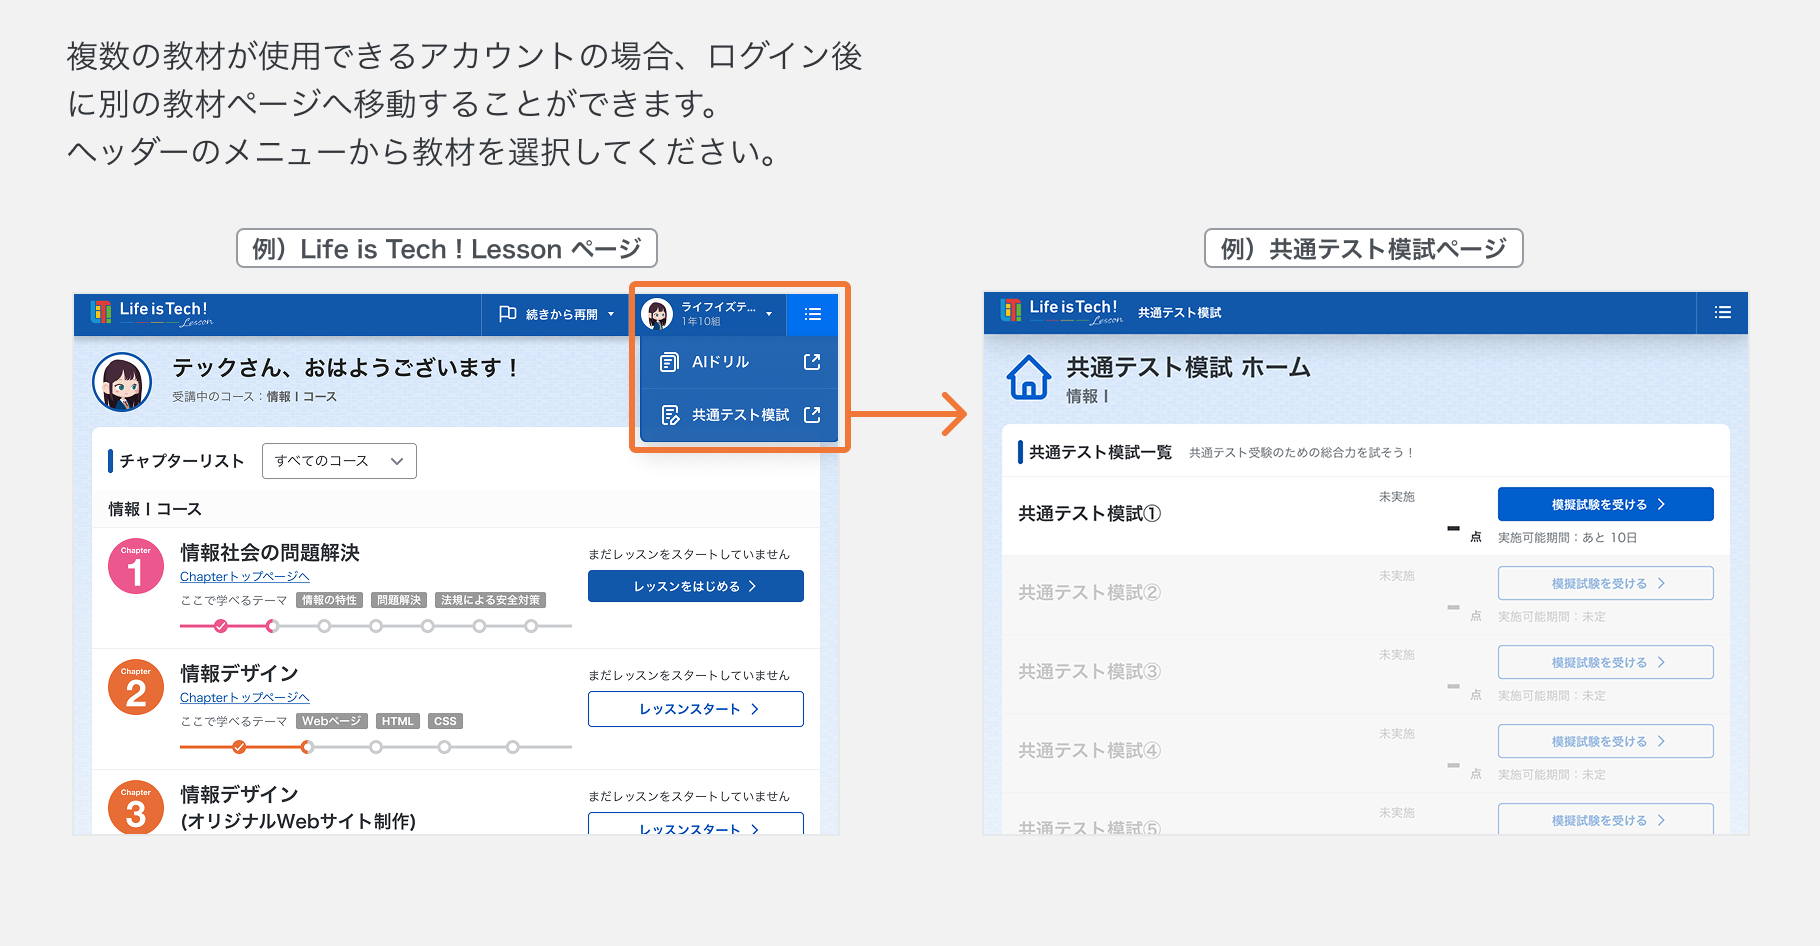Click the 共通テスト模試① row title

(x=1090, y=514)
